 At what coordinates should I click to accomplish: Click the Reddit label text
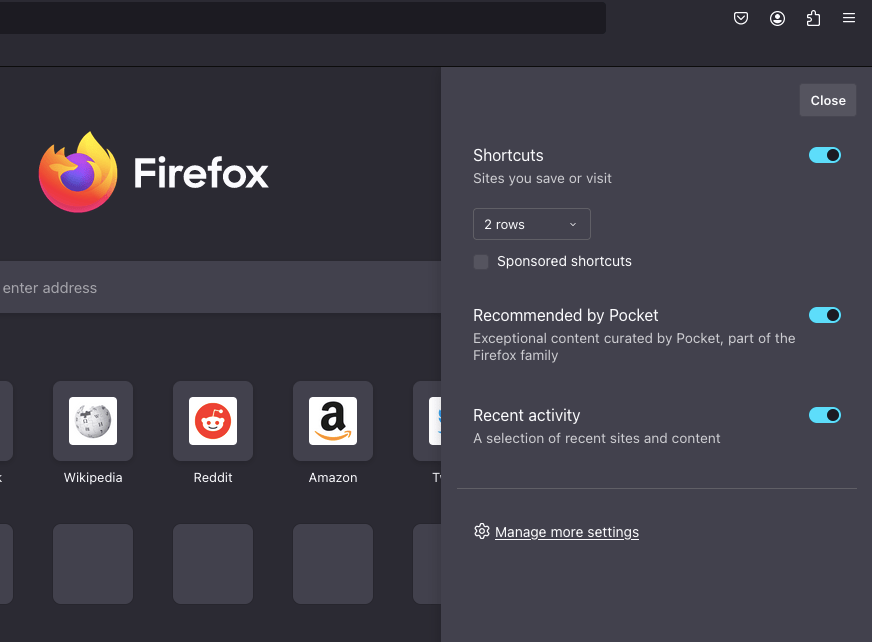[x=213, y=477]
